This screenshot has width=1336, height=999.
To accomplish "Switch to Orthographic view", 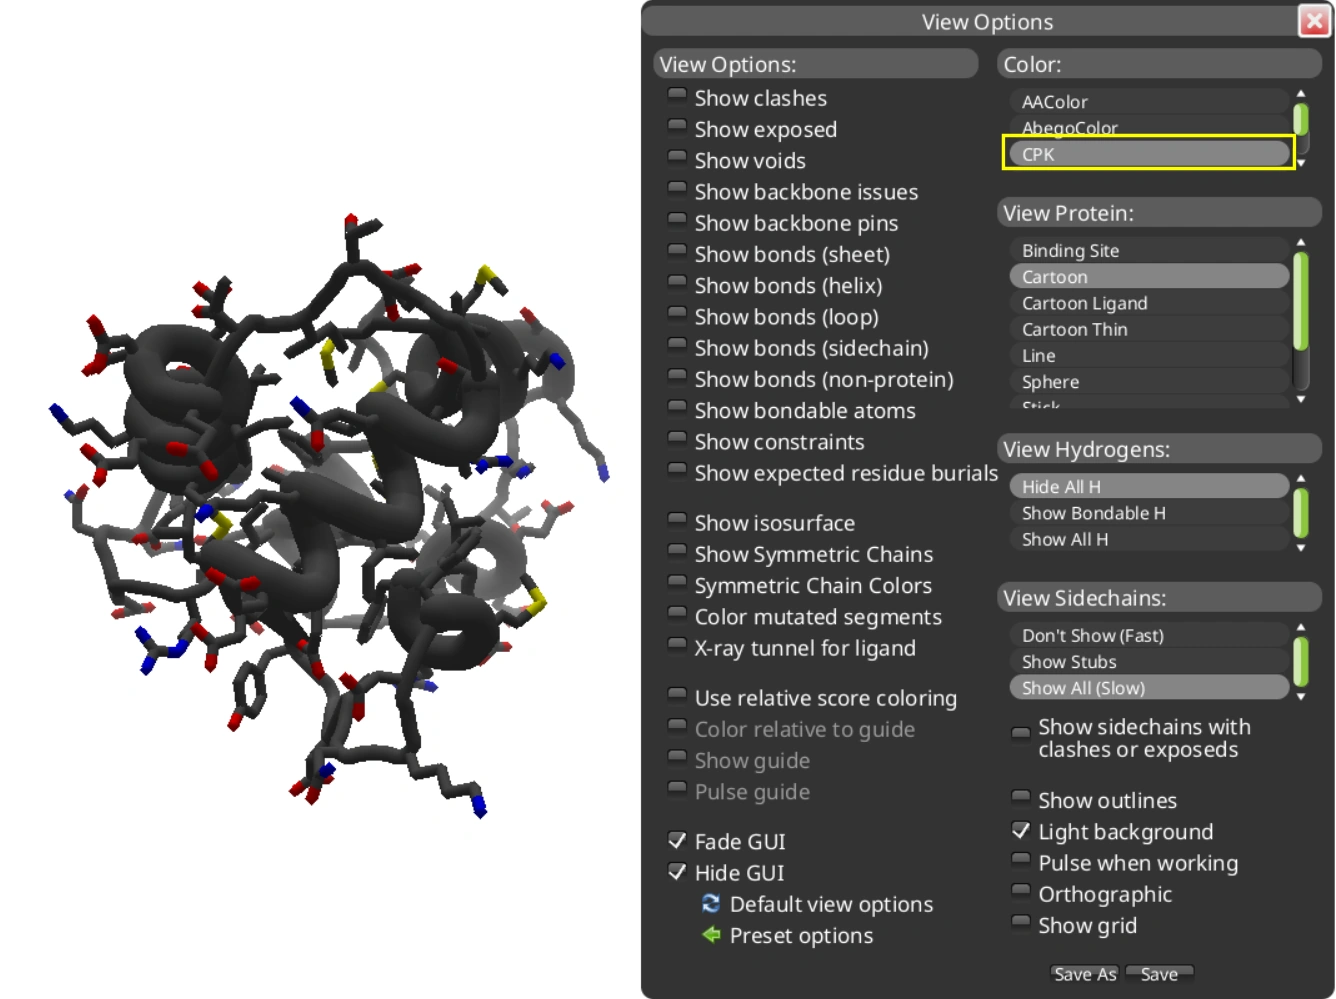I will 1020,892.
